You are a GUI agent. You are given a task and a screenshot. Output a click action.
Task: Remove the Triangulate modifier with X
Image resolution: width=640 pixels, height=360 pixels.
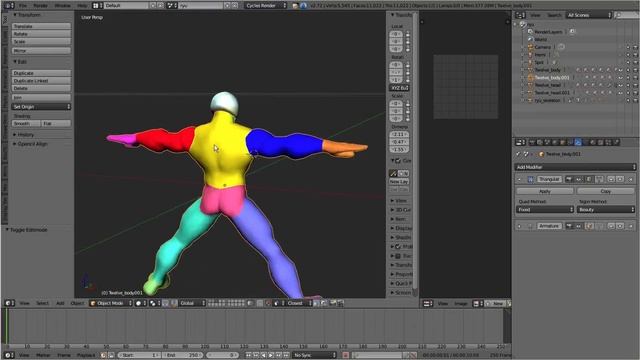tap(631, 179)
